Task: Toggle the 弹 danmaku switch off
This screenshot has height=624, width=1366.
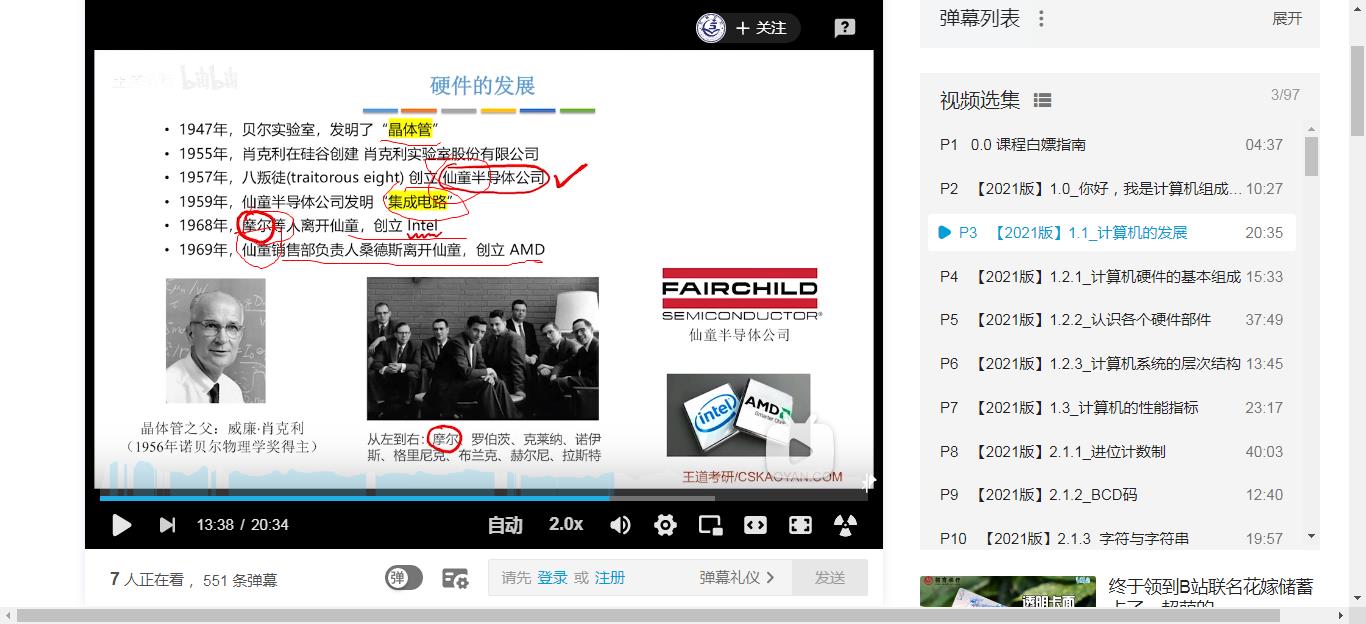Action: tap(404, 578)
